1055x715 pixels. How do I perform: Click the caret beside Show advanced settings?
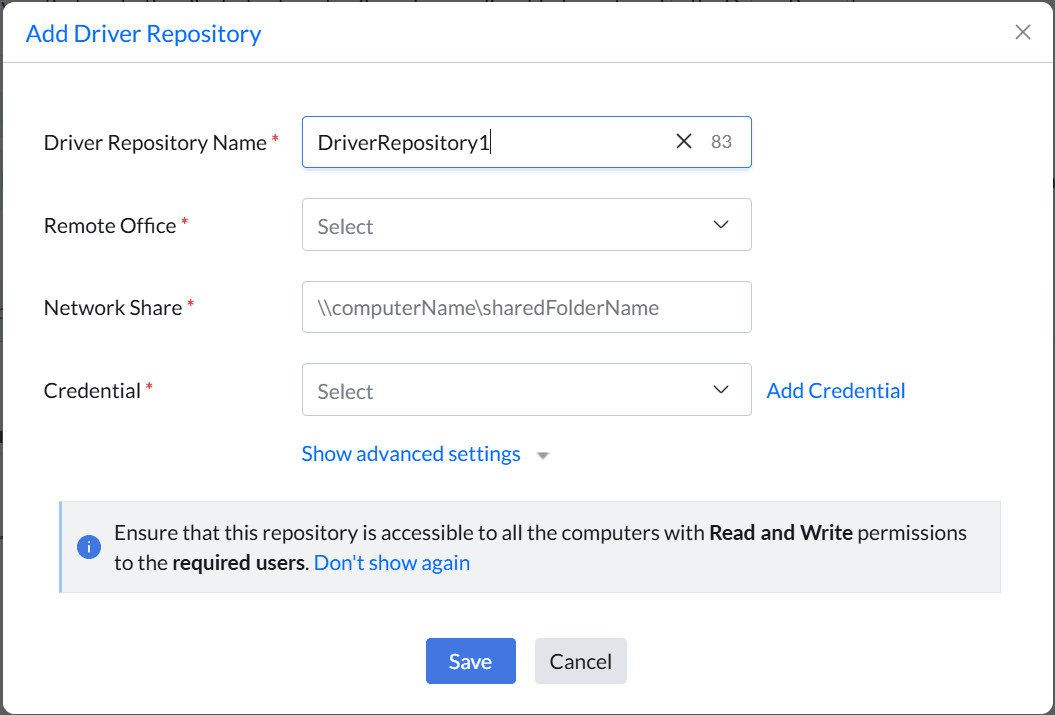pos(542,455)
